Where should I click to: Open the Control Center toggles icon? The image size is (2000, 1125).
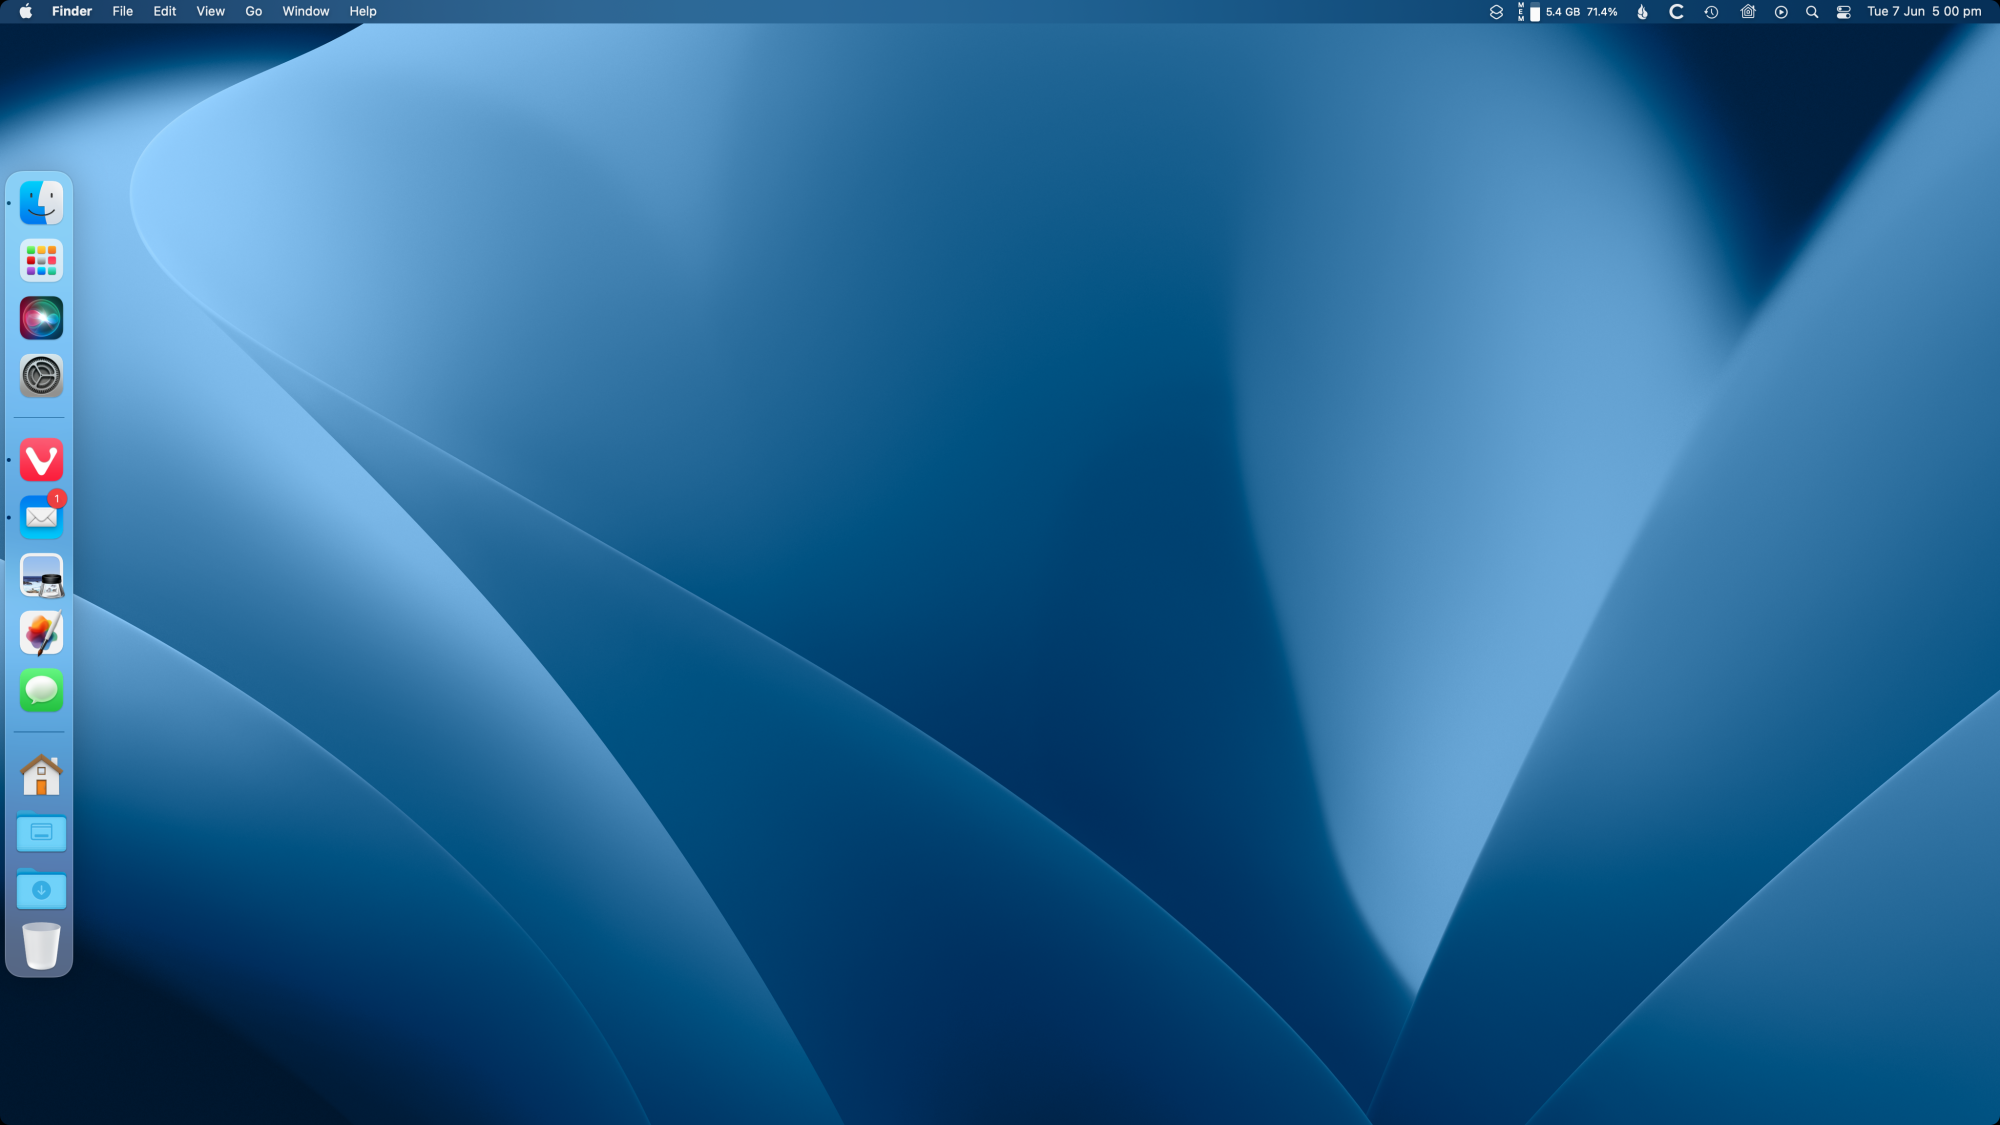click(x=1843, y=12)
